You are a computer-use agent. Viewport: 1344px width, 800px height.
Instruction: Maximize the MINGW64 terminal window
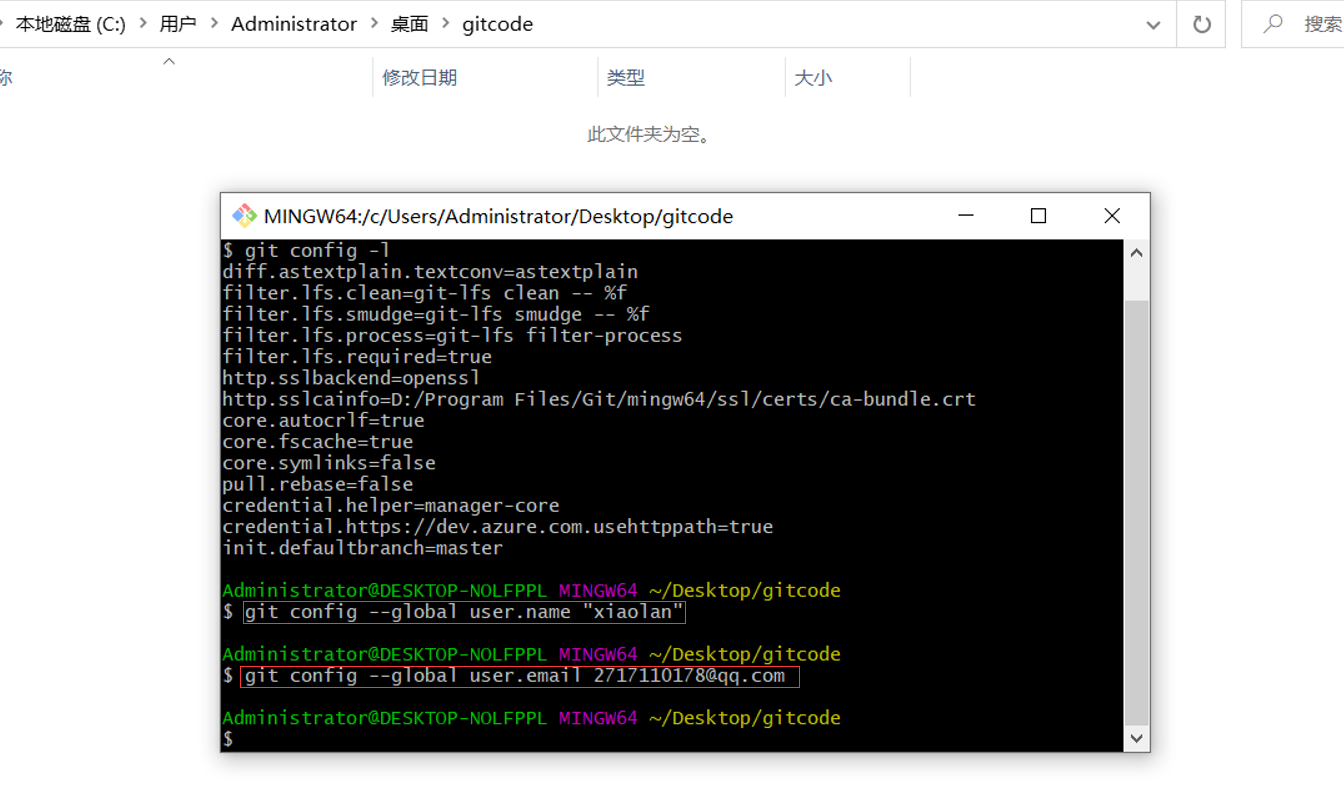[x=1038, y=216]
